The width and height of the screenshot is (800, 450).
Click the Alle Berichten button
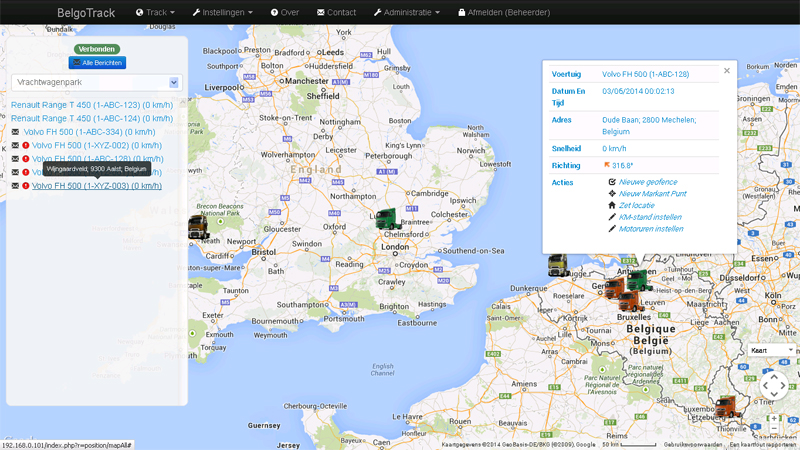coord(97,62)
